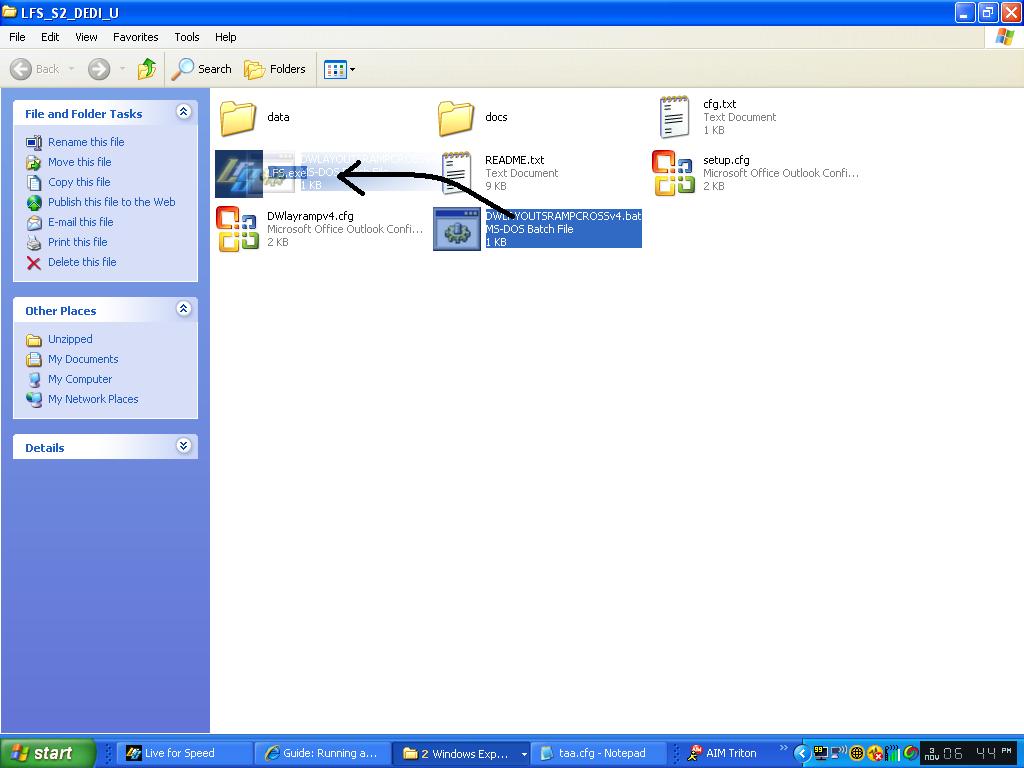Screen dimensions: 1024x768
Task: Click Copy this file
Action: 79,182
